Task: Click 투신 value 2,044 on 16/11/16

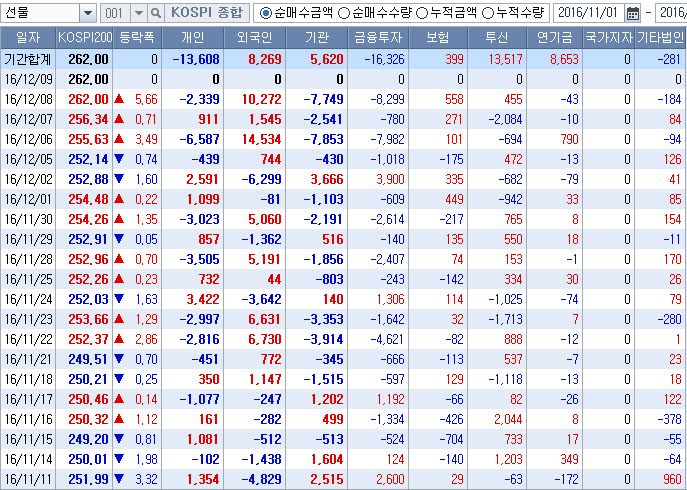Action: (508, 419)
